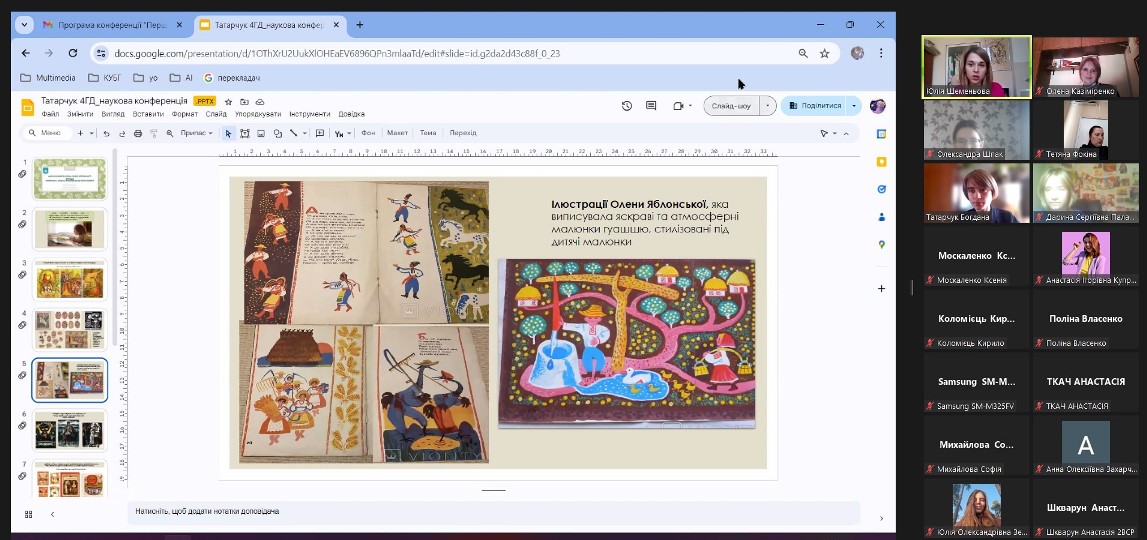Click the Тема theme button
The height and width of the screenshot is (540, 1147).
click(428, 133)
